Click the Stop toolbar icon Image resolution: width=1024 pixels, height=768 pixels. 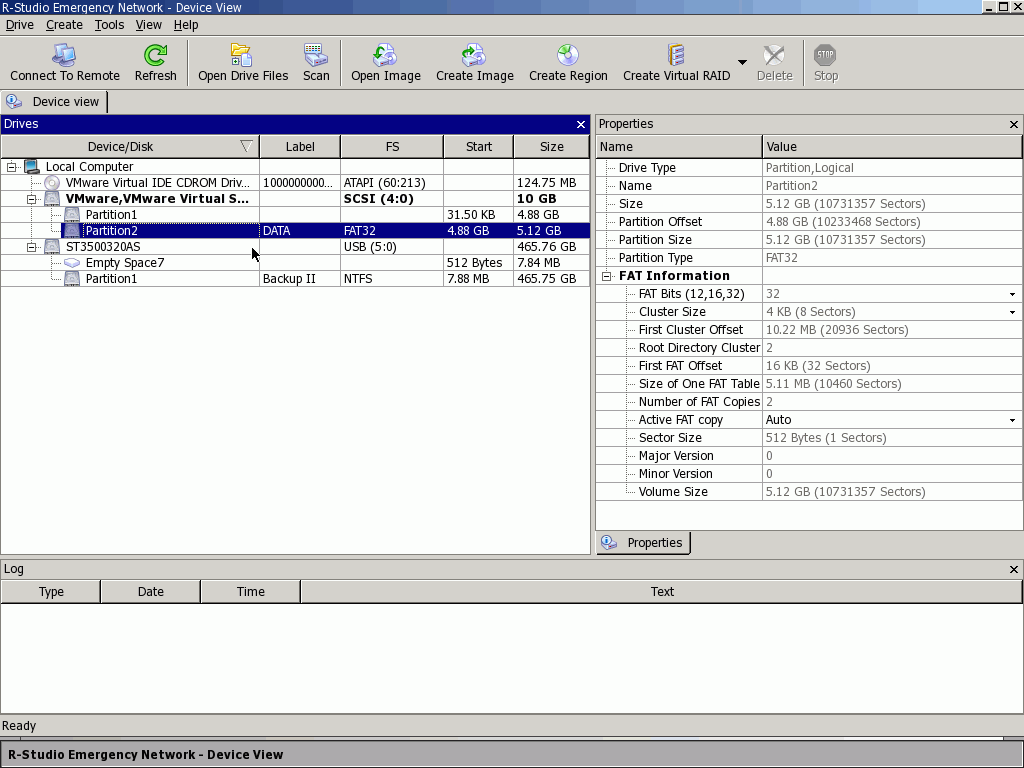(x=825, y=56)
